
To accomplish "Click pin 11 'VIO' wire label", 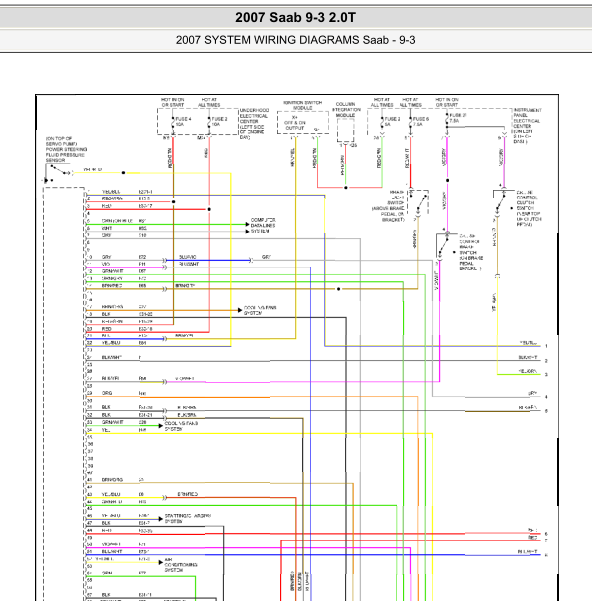I will coord(106,264).
